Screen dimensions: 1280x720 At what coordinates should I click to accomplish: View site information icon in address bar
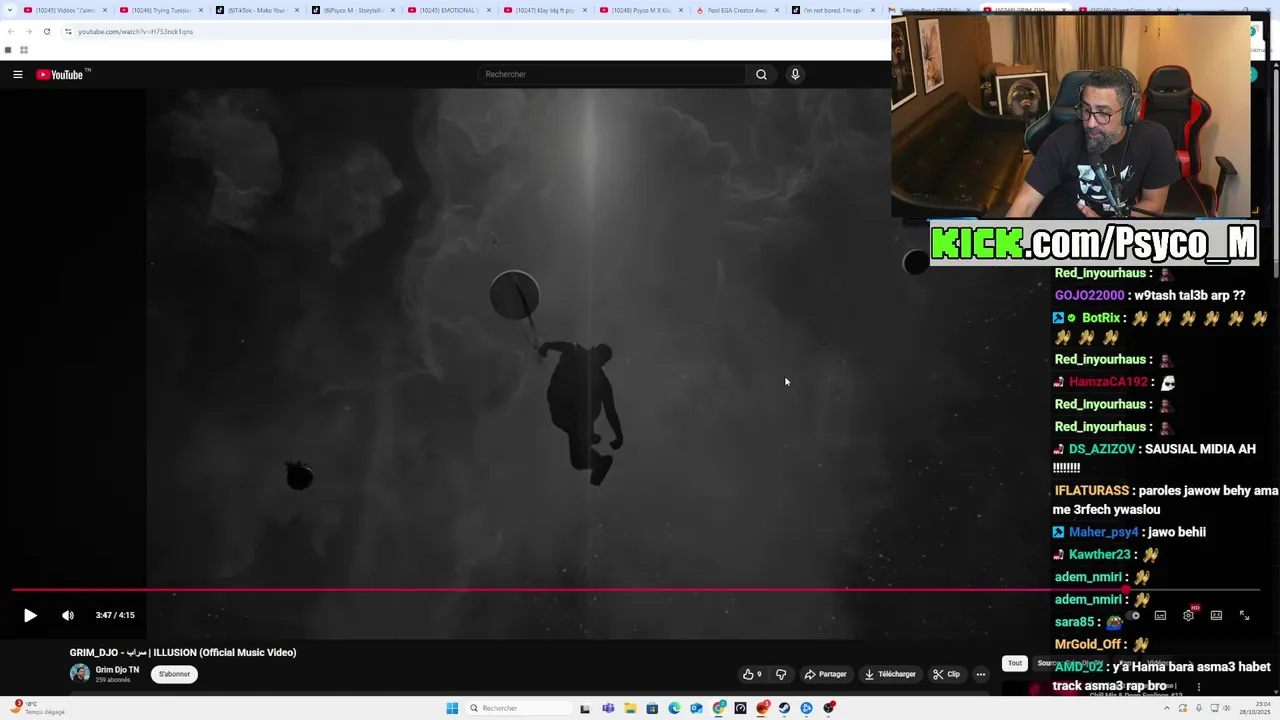68,31
